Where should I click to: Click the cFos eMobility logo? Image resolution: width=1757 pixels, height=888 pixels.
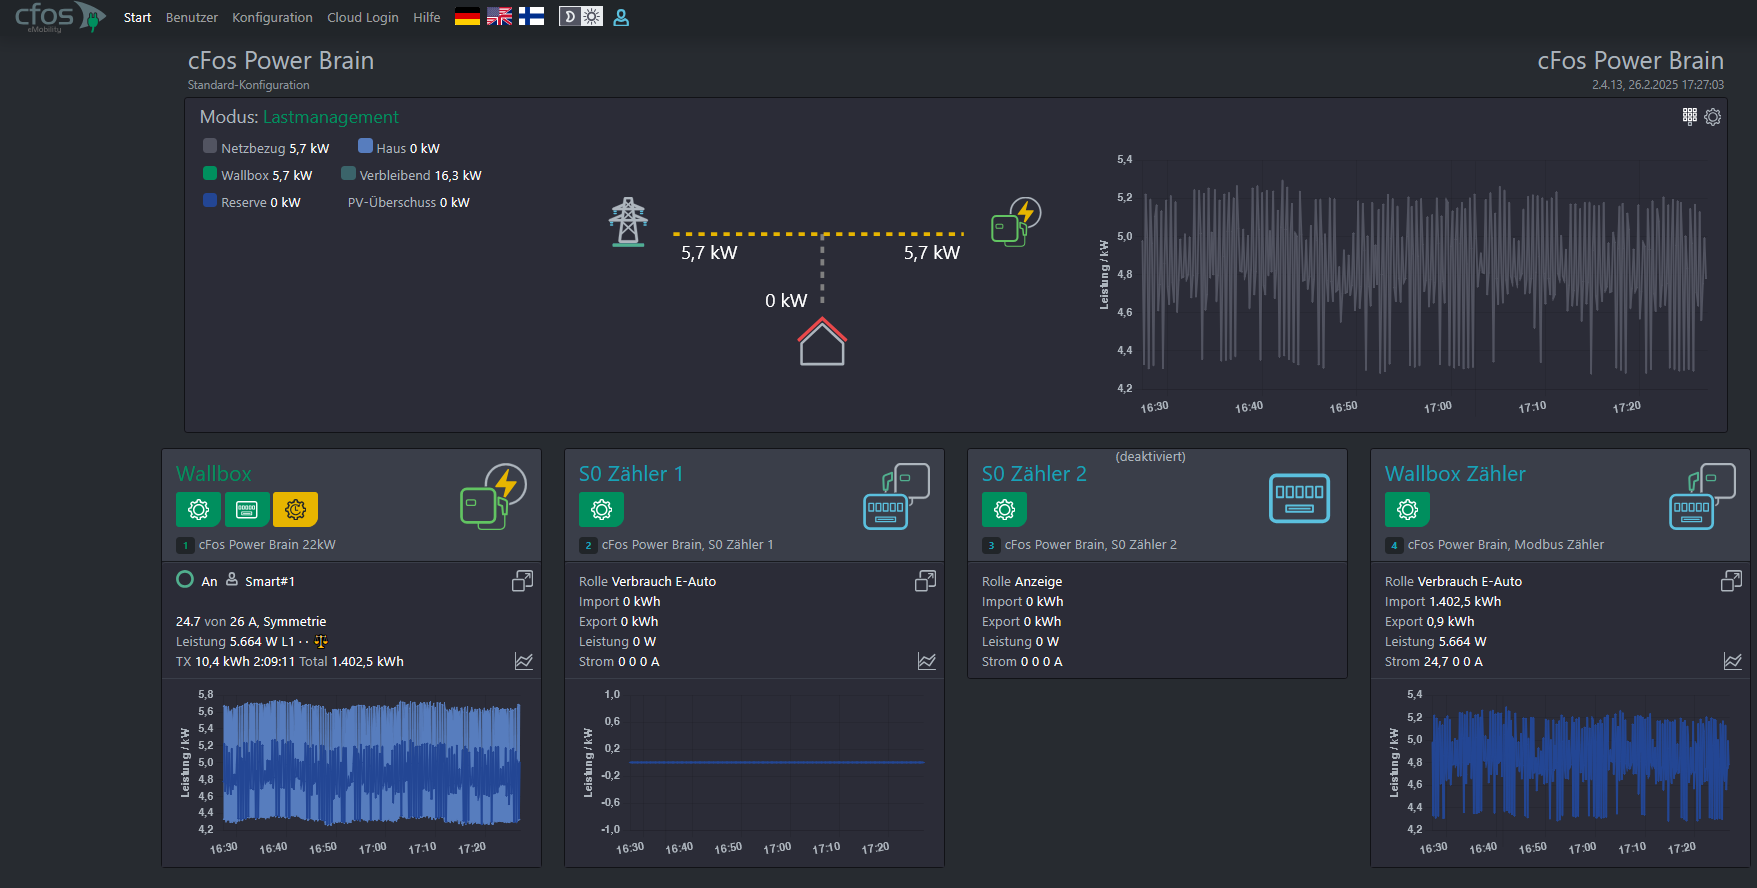60,17
